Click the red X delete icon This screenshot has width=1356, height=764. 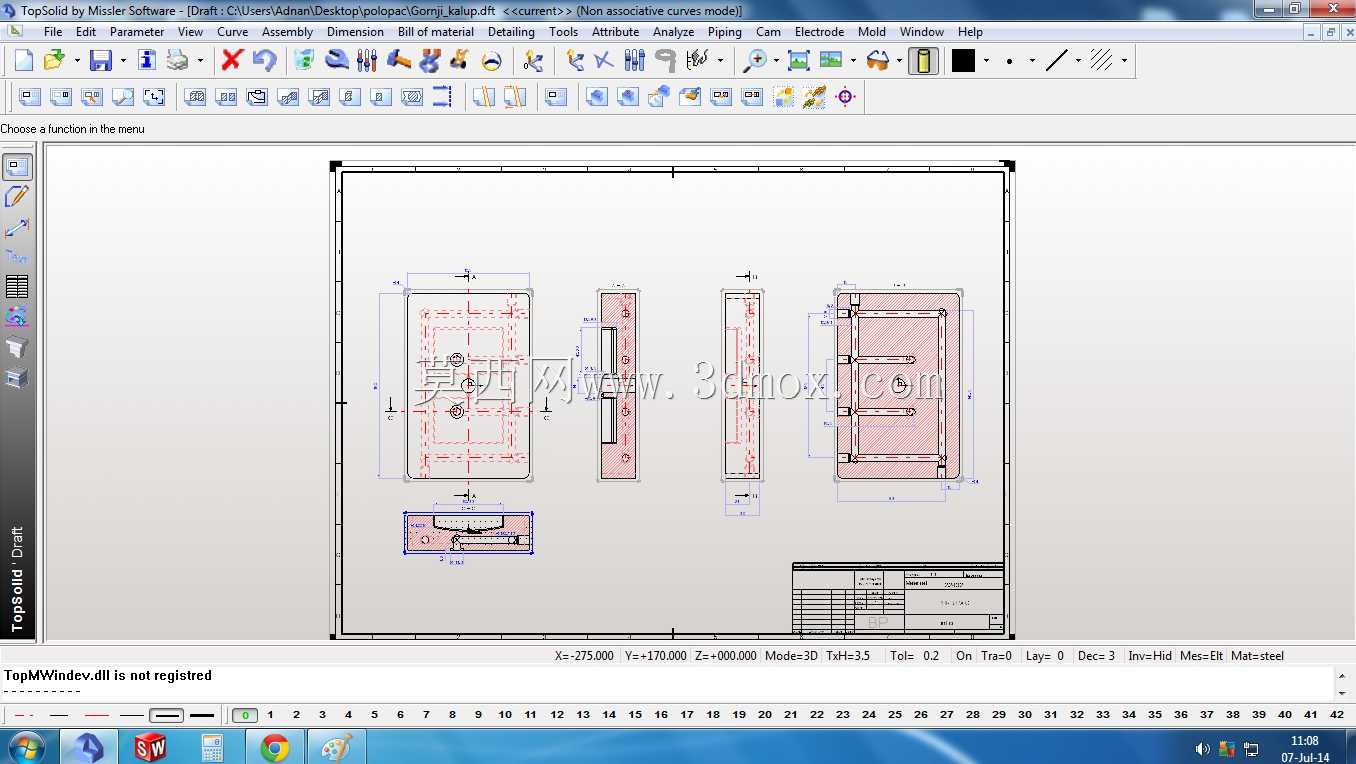click(232, 61)
